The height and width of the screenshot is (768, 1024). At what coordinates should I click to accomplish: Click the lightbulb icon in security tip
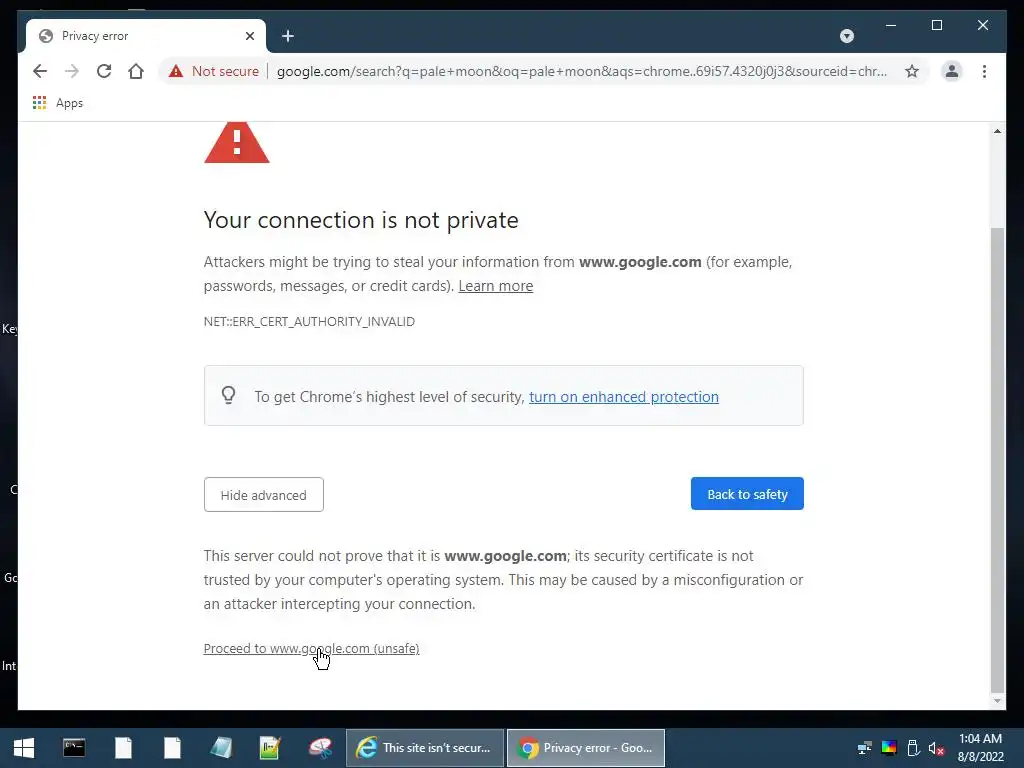[229, 395]
